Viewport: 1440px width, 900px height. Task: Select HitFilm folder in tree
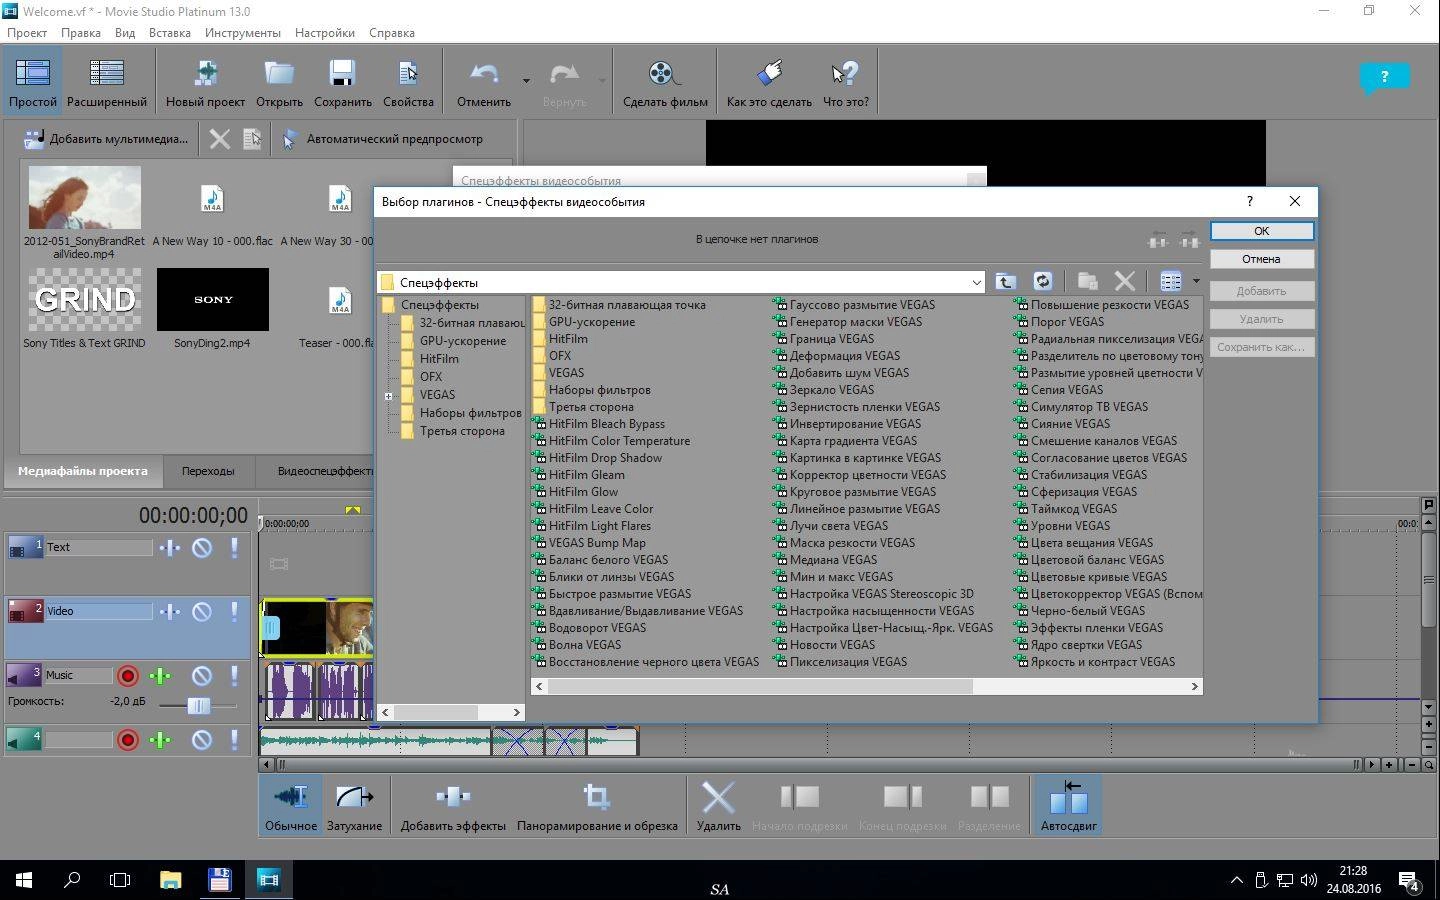(439, 359)
